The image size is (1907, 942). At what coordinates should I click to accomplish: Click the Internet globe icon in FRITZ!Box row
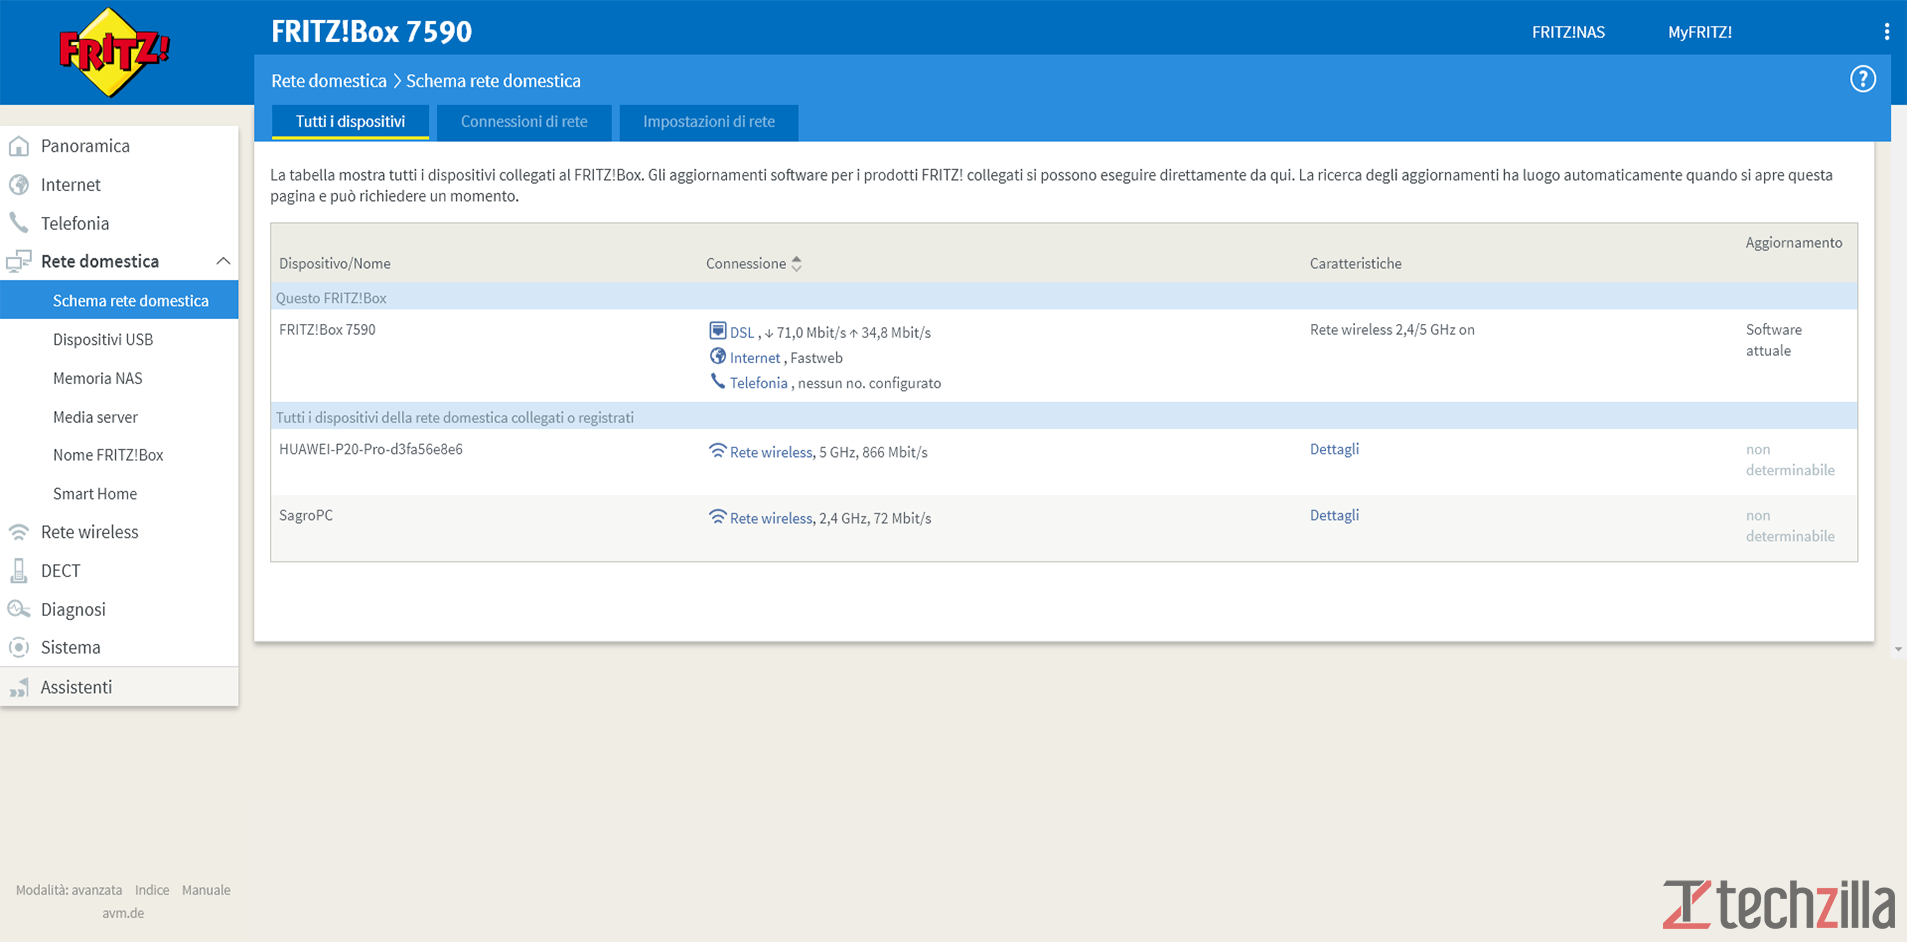(x=717, y=356)
